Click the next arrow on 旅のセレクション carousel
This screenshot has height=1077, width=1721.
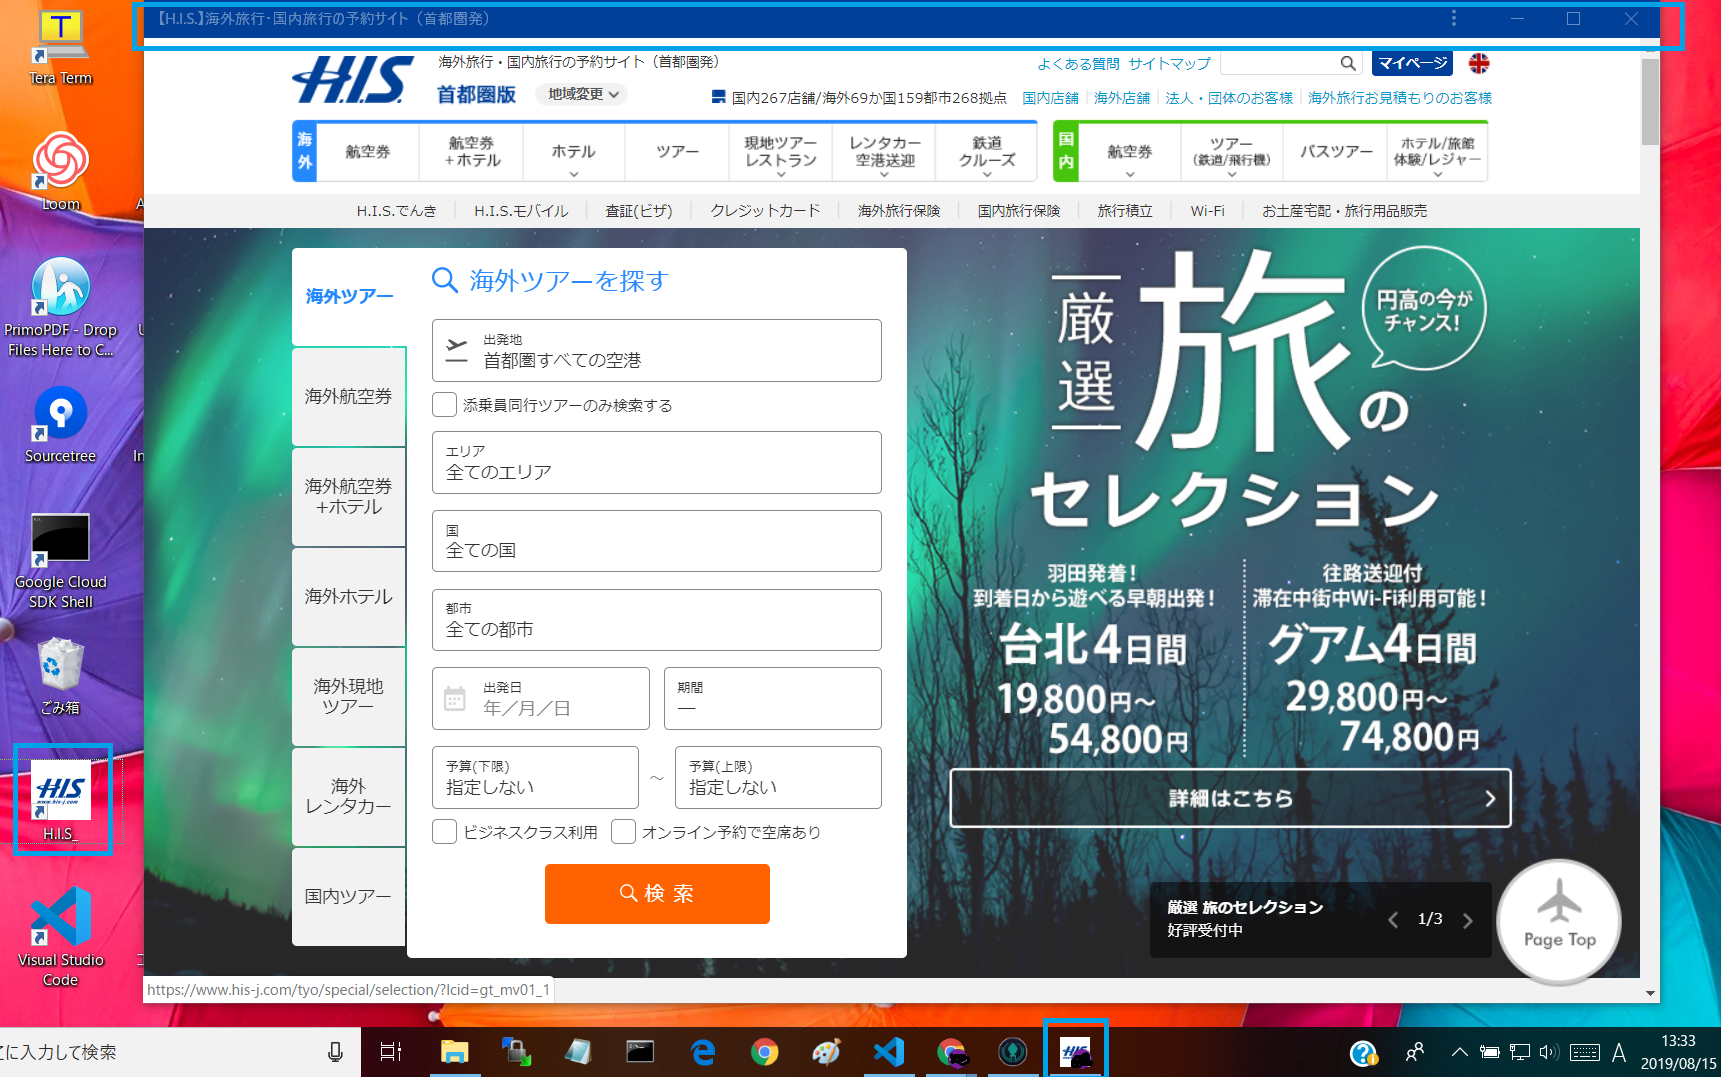1467,919
